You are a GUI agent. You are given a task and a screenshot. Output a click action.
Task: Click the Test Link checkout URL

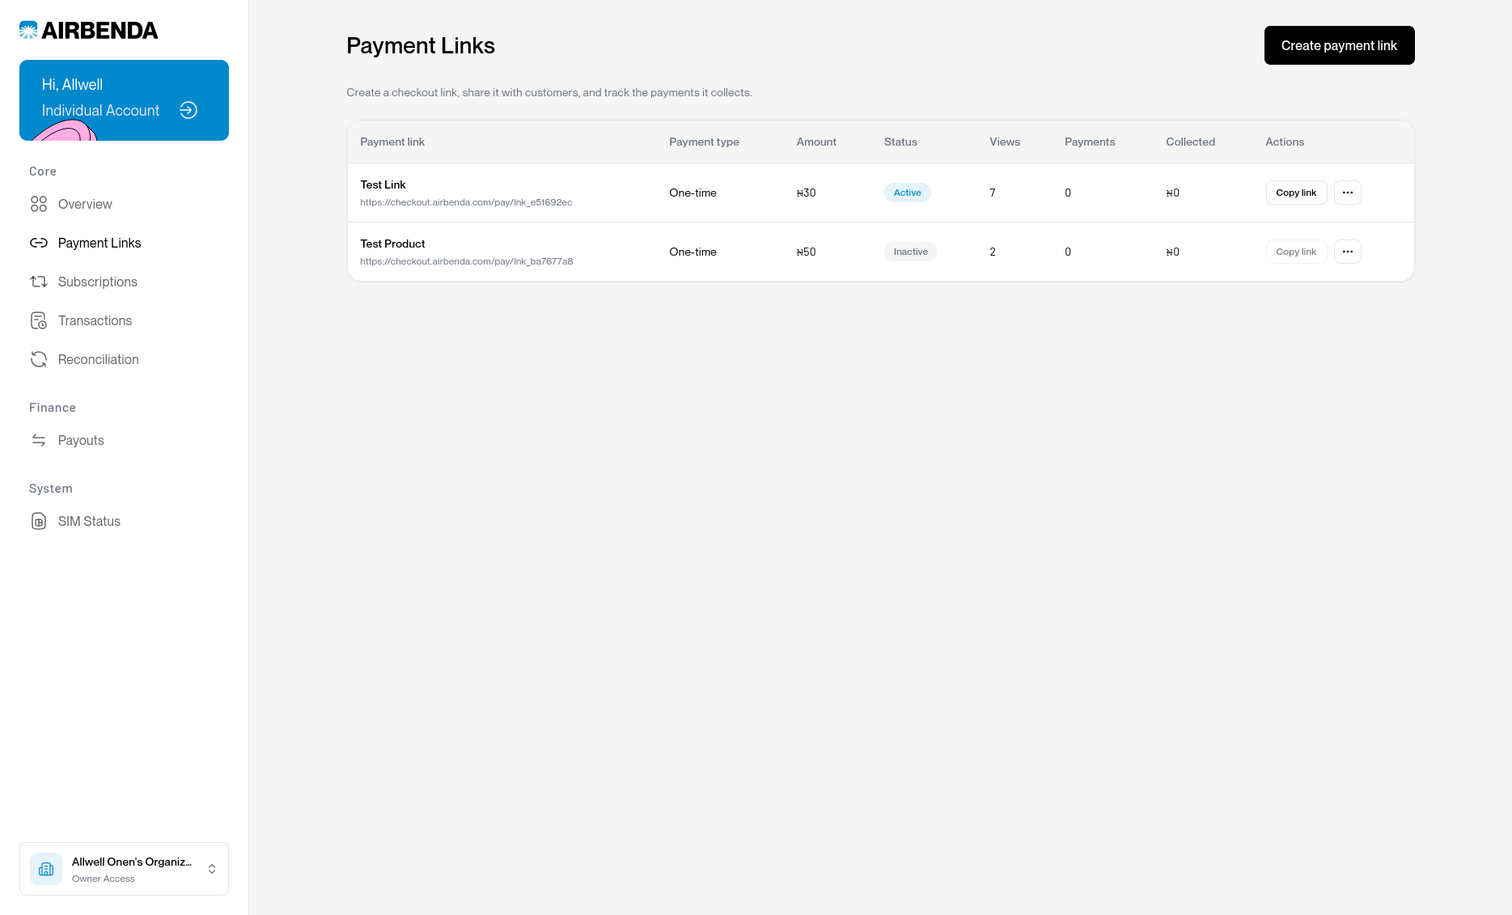[x=466, y=203]
